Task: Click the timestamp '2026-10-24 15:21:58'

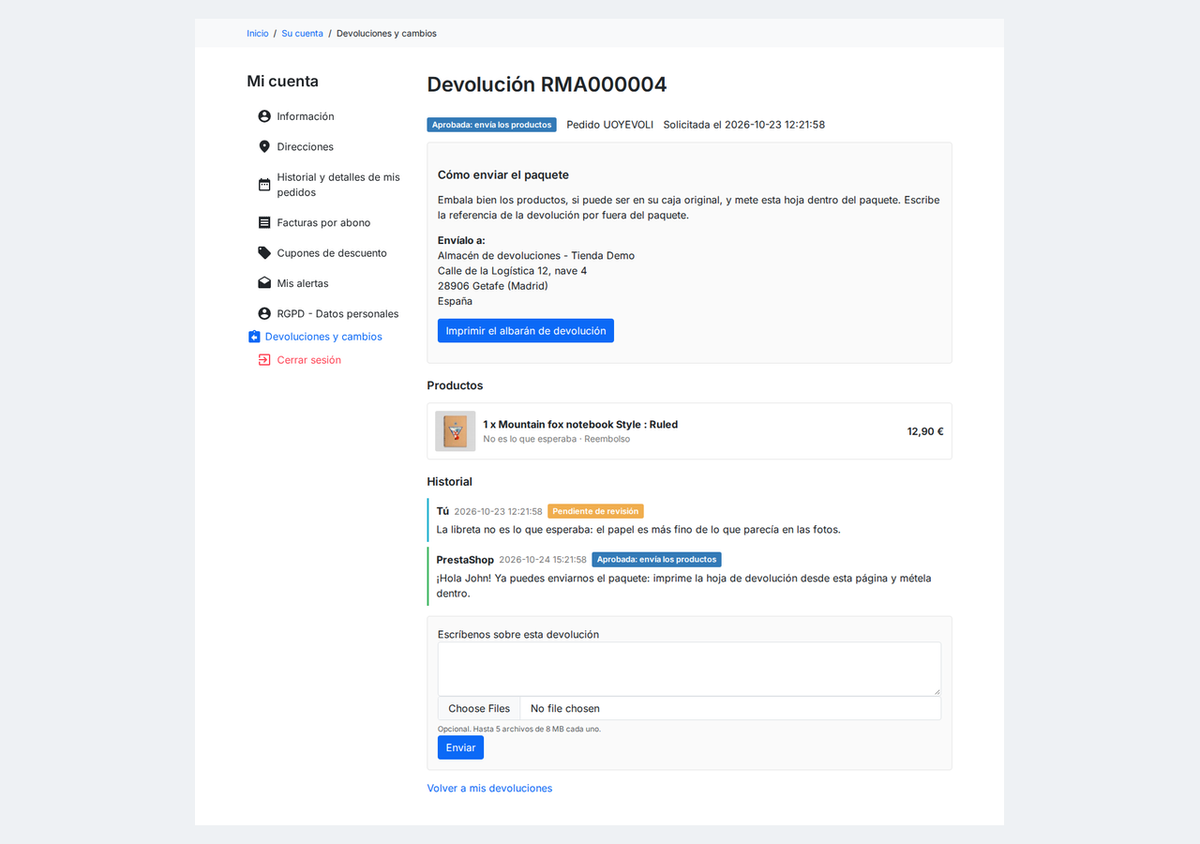Action: click(x=543, y=560)
